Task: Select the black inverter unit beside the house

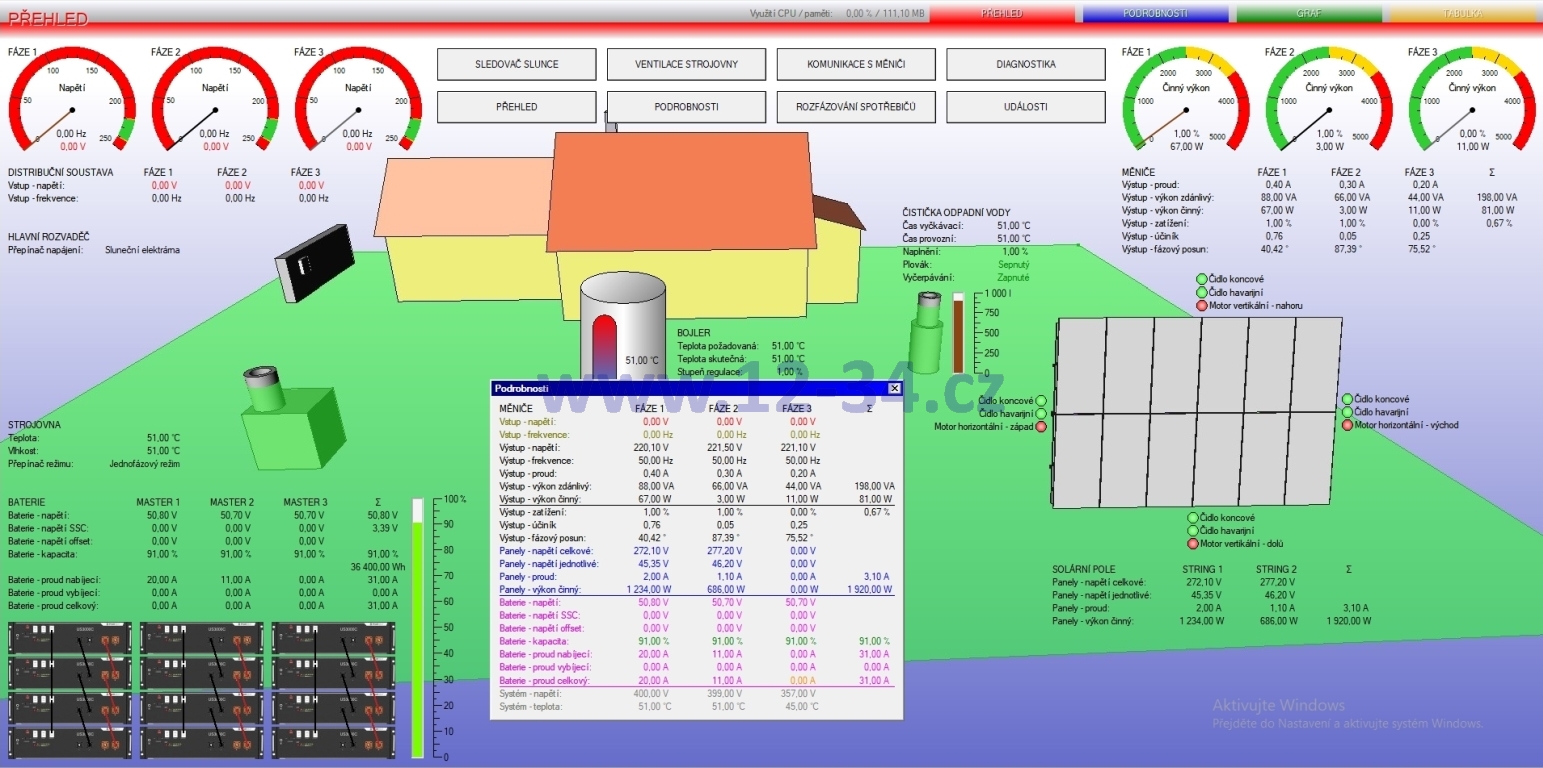Action: coord(315,262)
